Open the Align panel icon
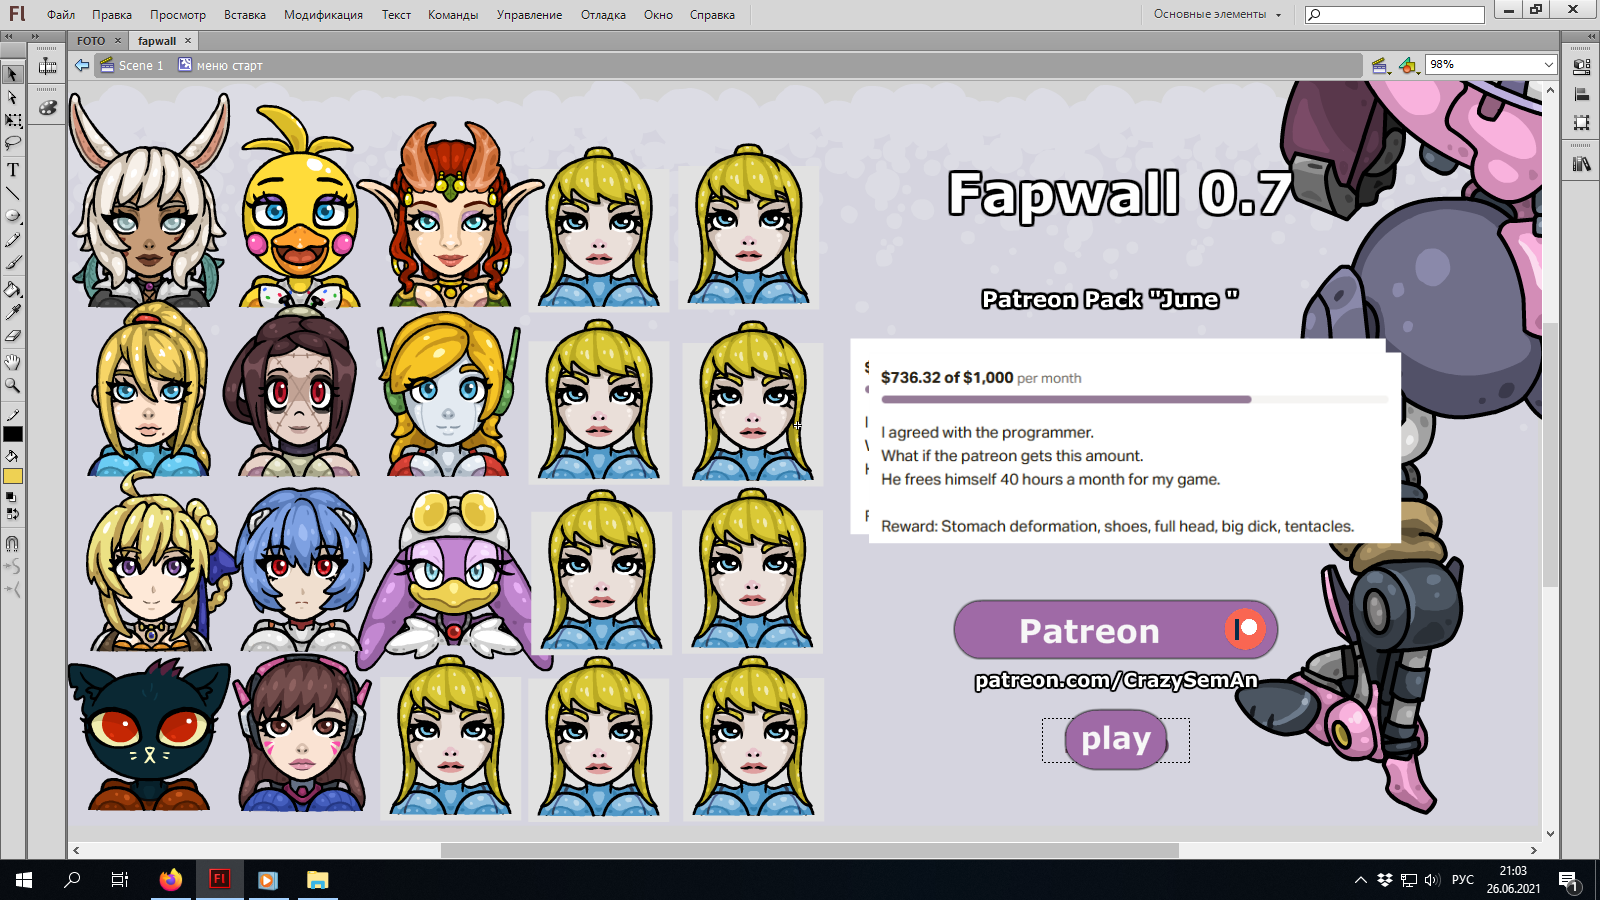This screenshot has height=900, width=1600. [x=1581, y=95]
